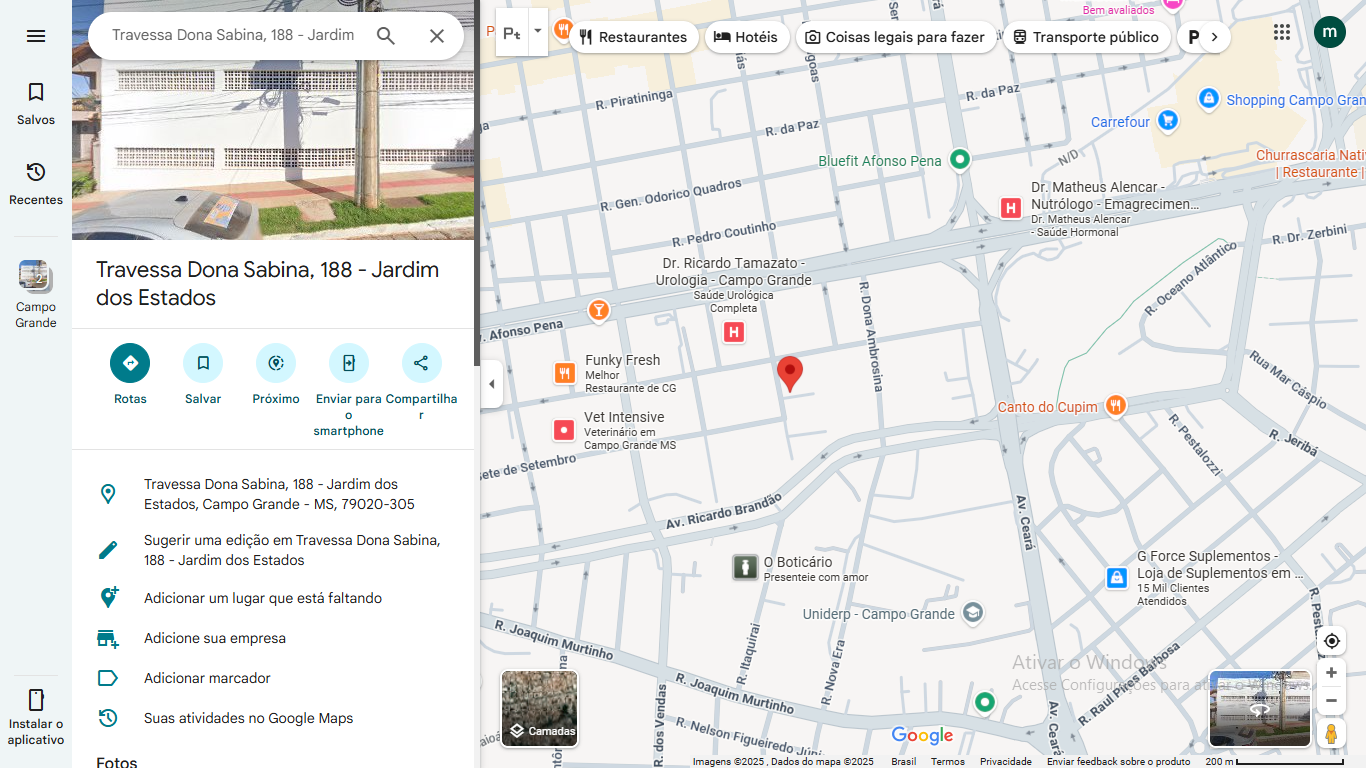Viewport: 1366px width, 768px height.
Task: Open dropdown arrow beside parking shortcut
Action: [538, 31]
